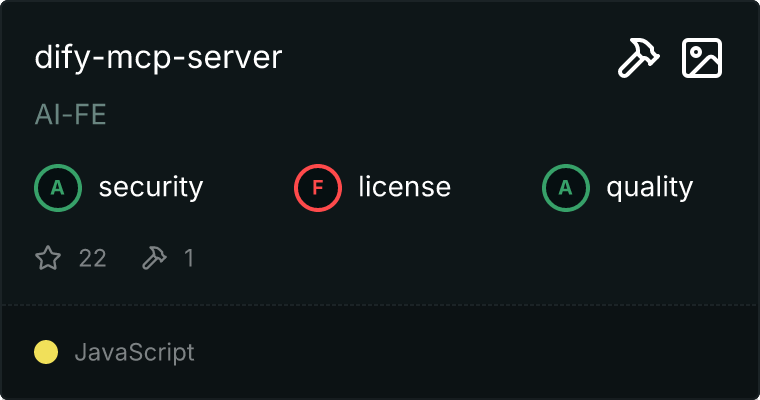Click the image icon in top-right corner
The width and height of the screenshot is (760, 400).
pos(702,59)
